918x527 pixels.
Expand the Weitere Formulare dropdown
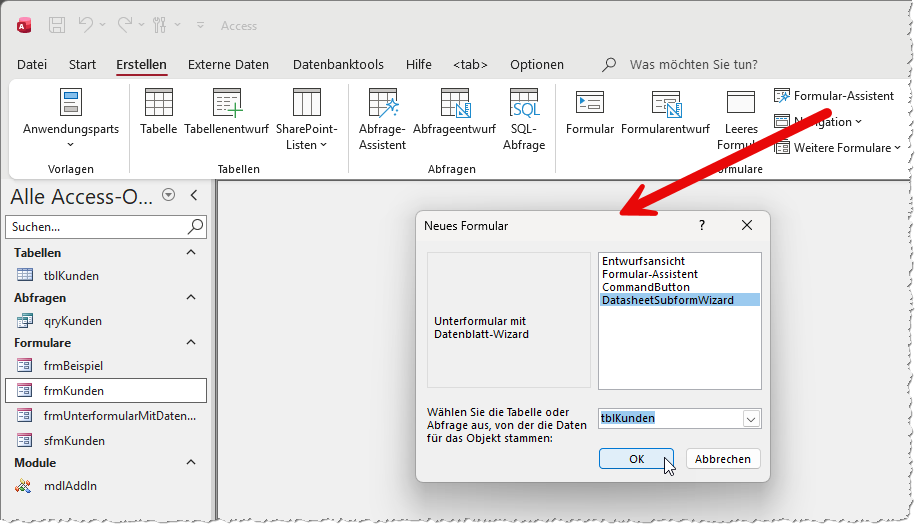click(838, 148)
